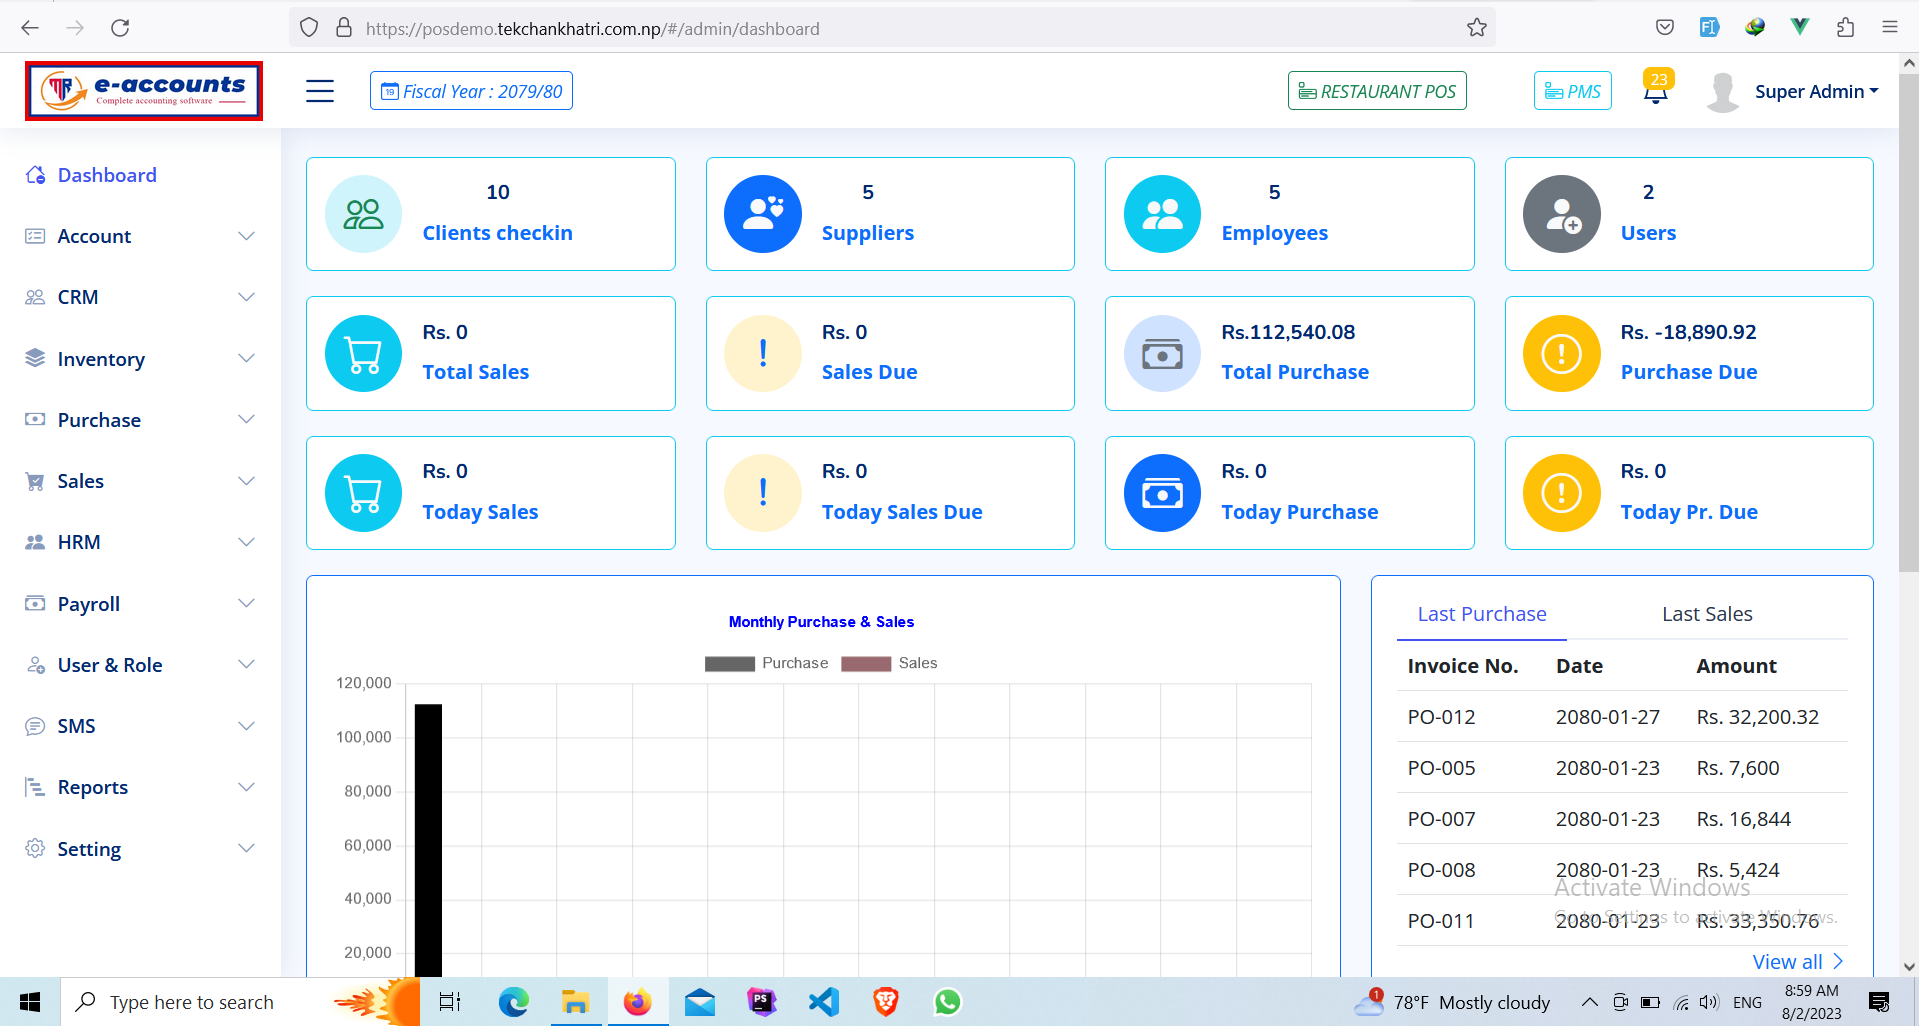Open the RESTAURANT POS button
This screenshot has width=1919, height=1026.
coord(1377,91)
